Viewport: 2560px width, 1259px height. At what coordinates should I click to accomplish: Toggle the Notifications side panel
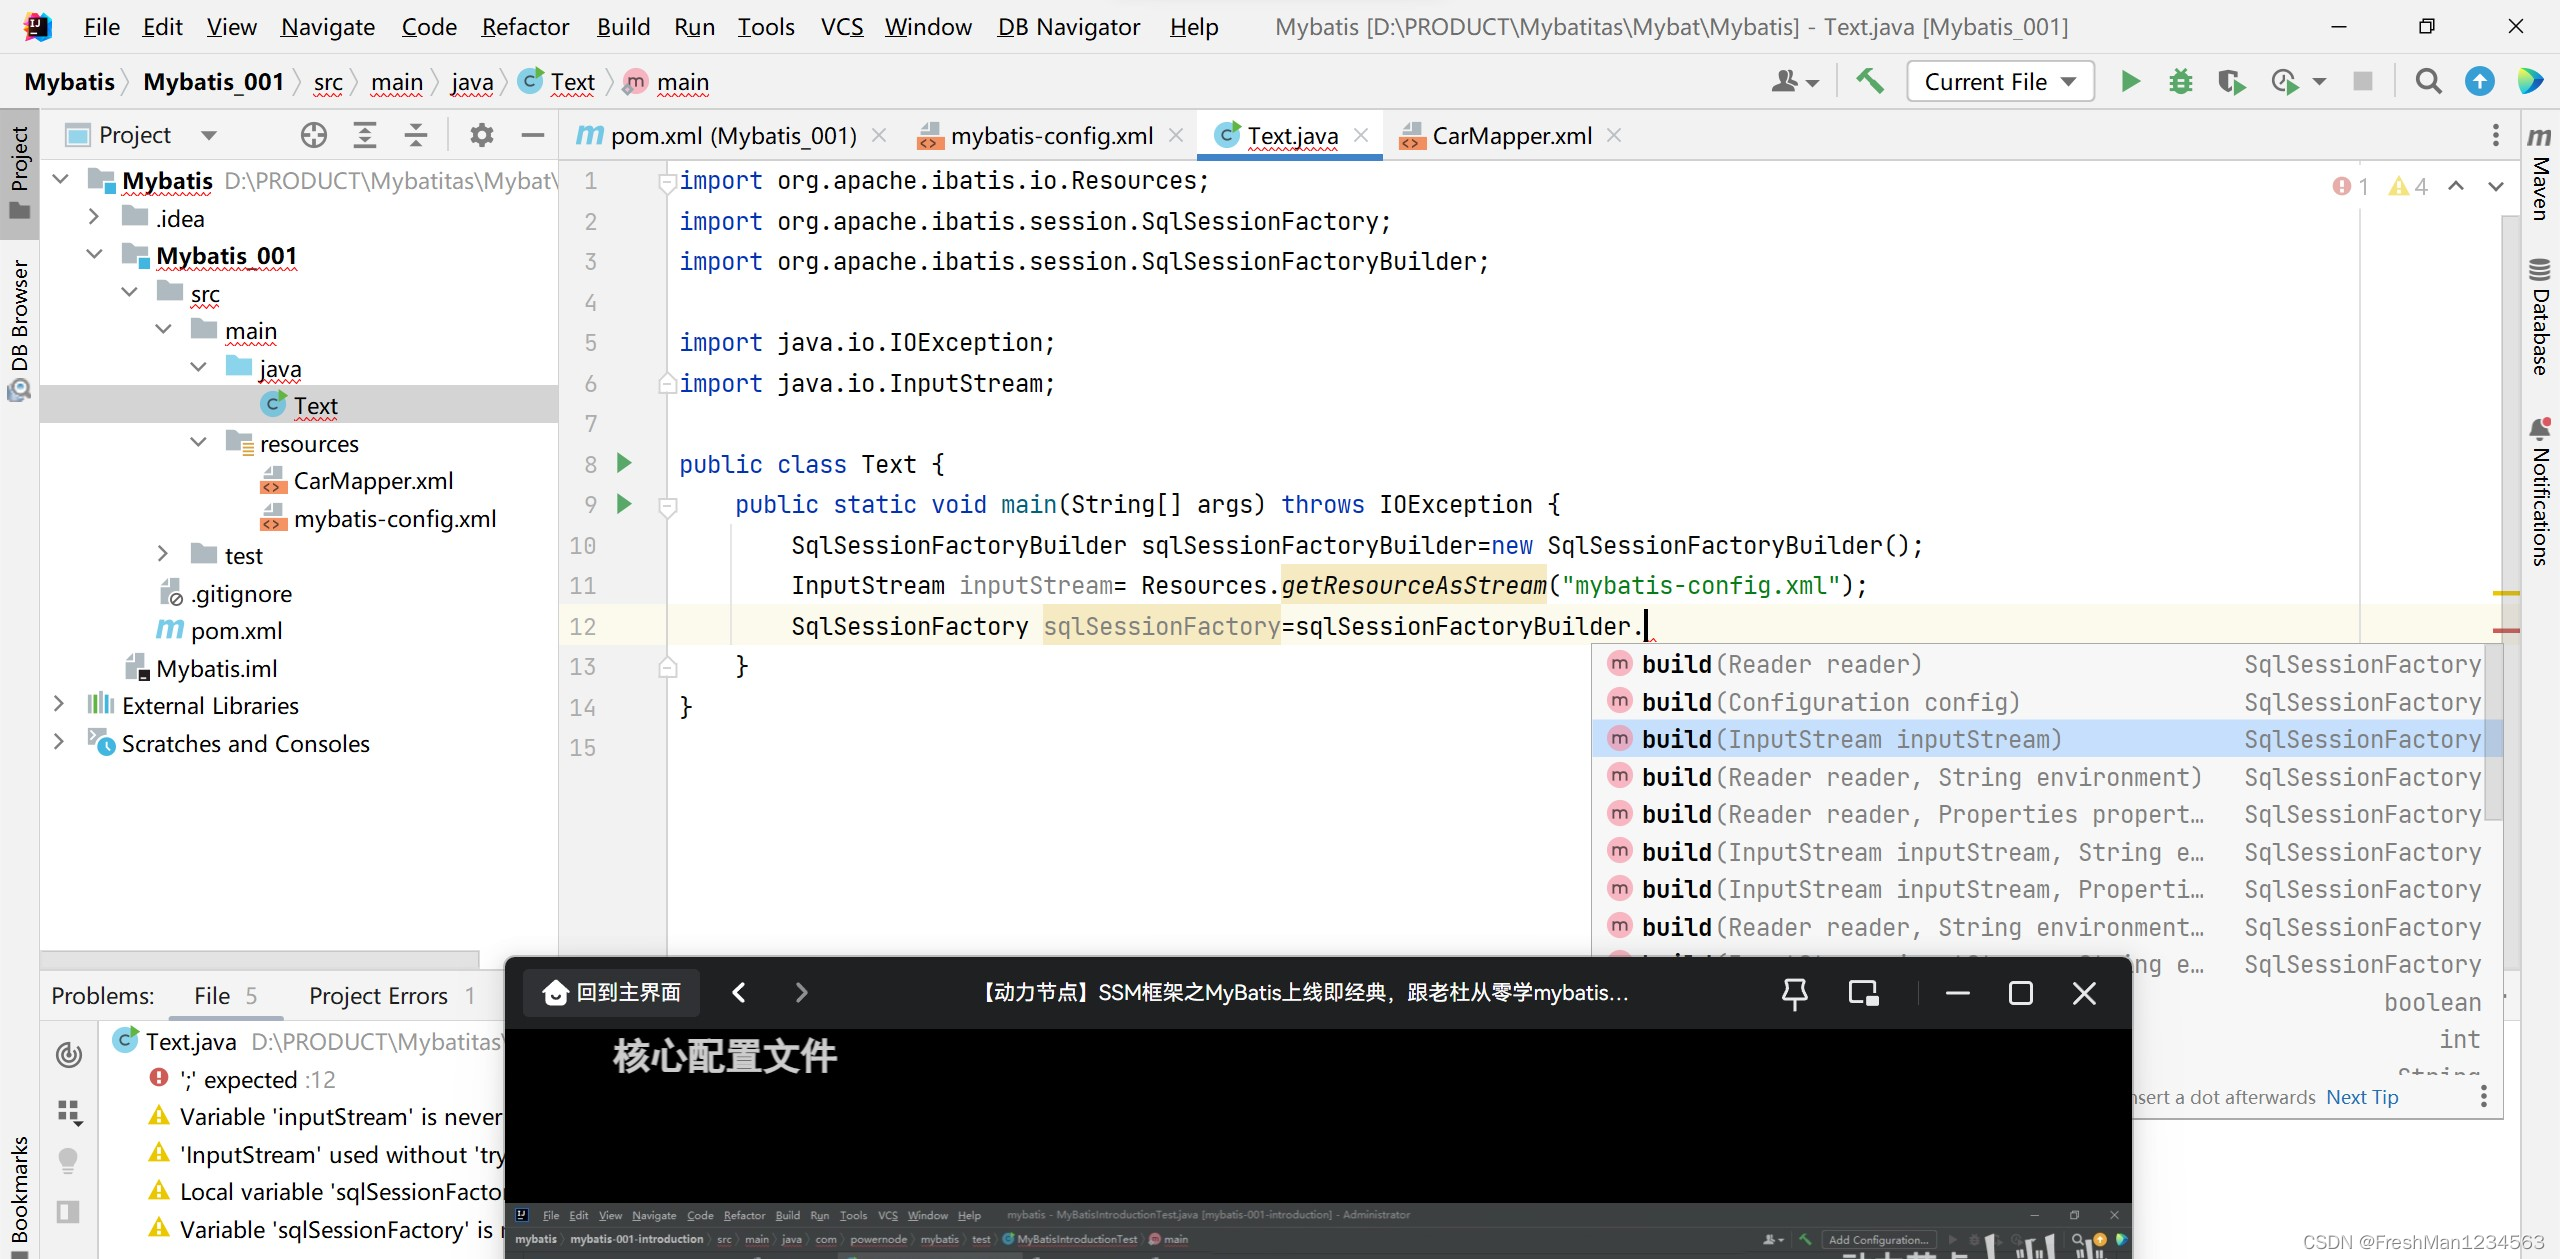pos(2540,490)
